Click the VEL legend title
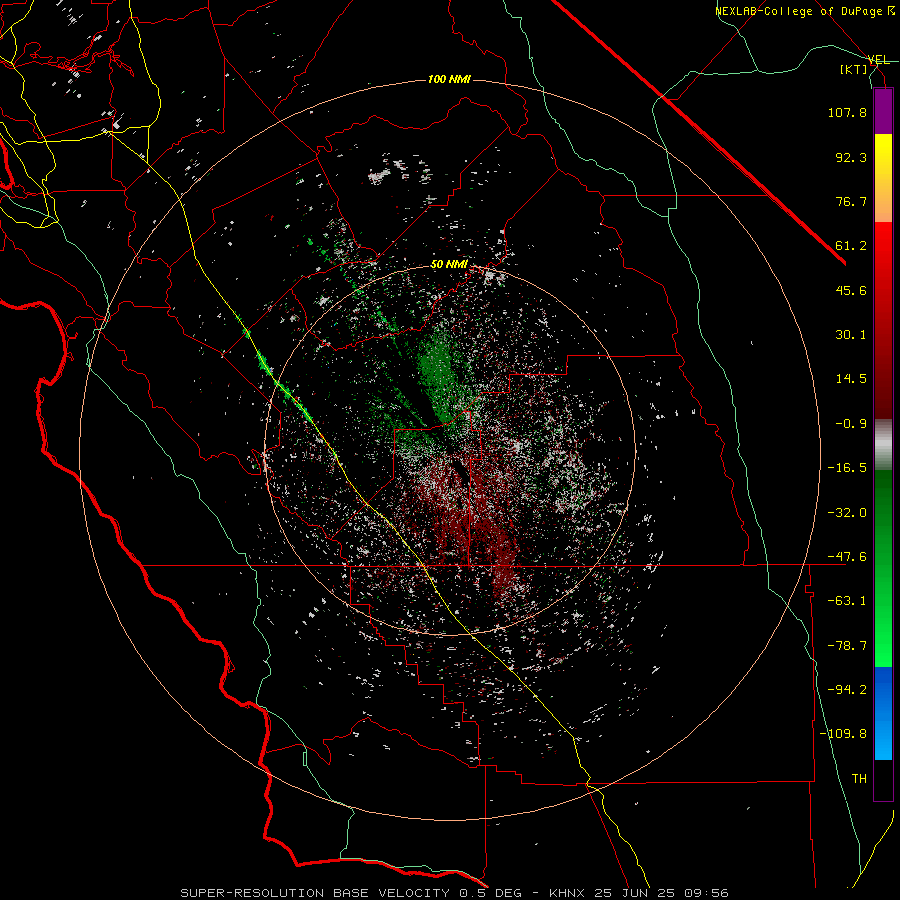The width and height of the screenshot is (900, 900). point(878,60)
